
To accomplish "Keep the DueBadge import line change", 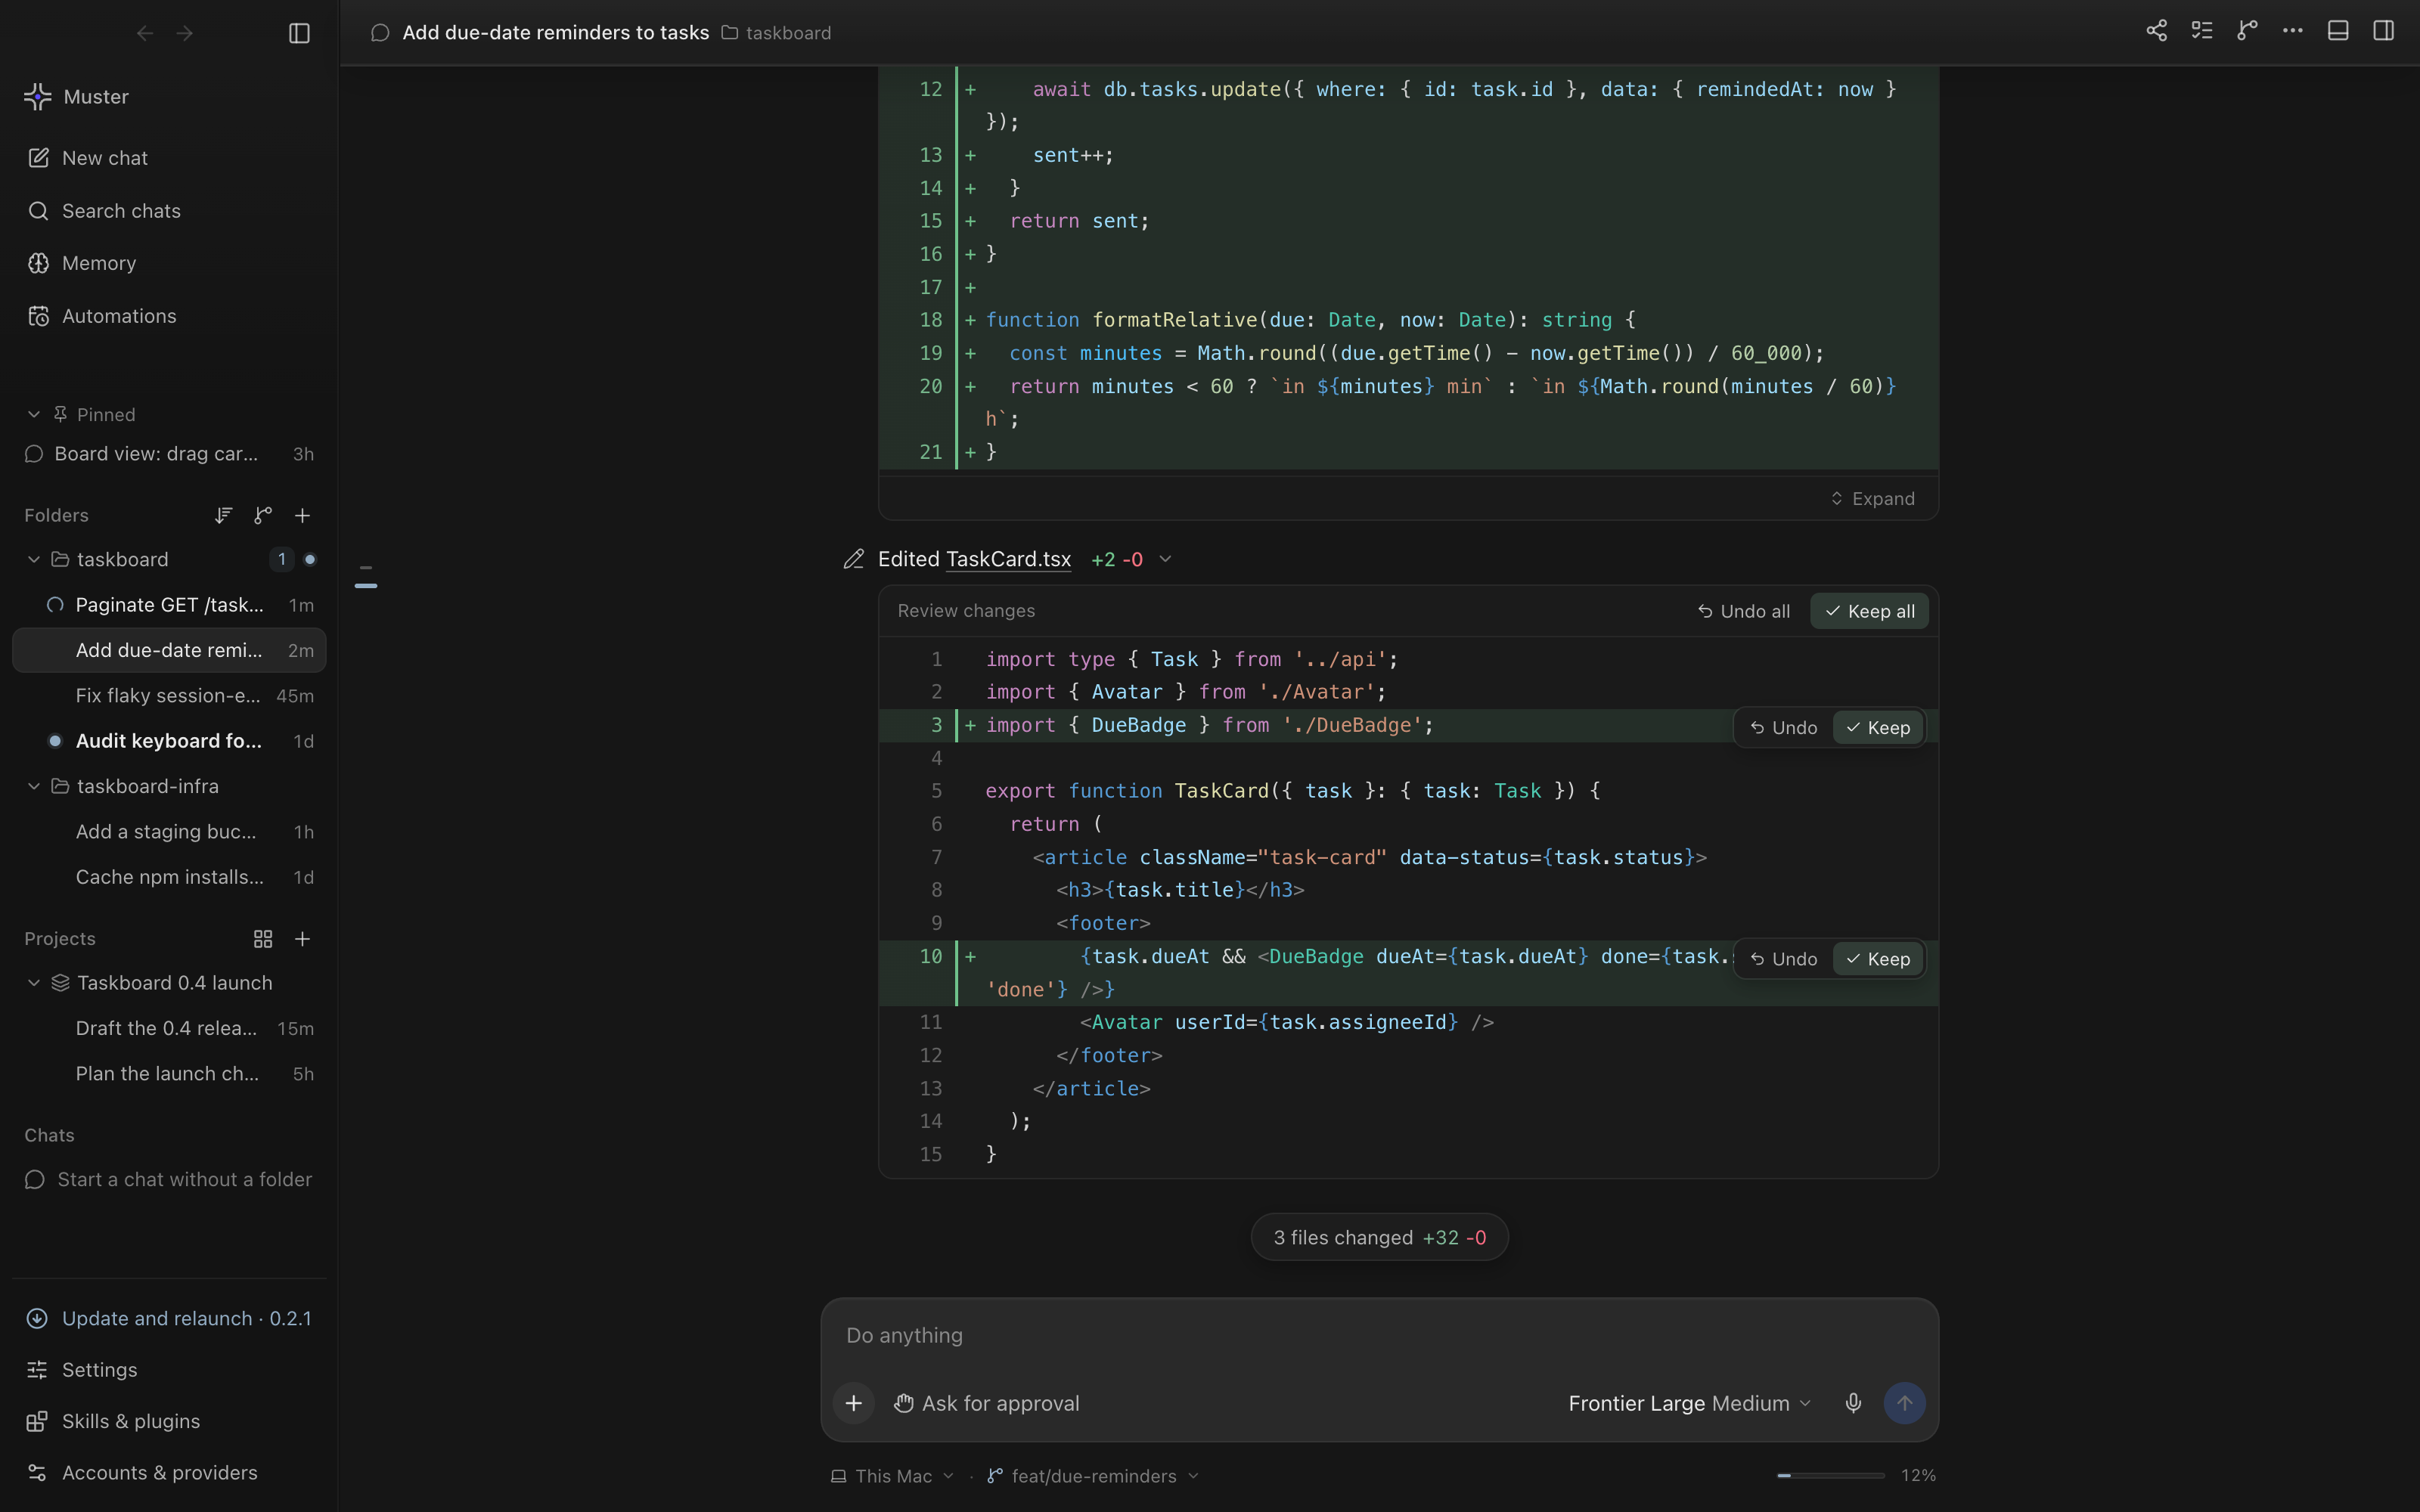I will 1878,728.
